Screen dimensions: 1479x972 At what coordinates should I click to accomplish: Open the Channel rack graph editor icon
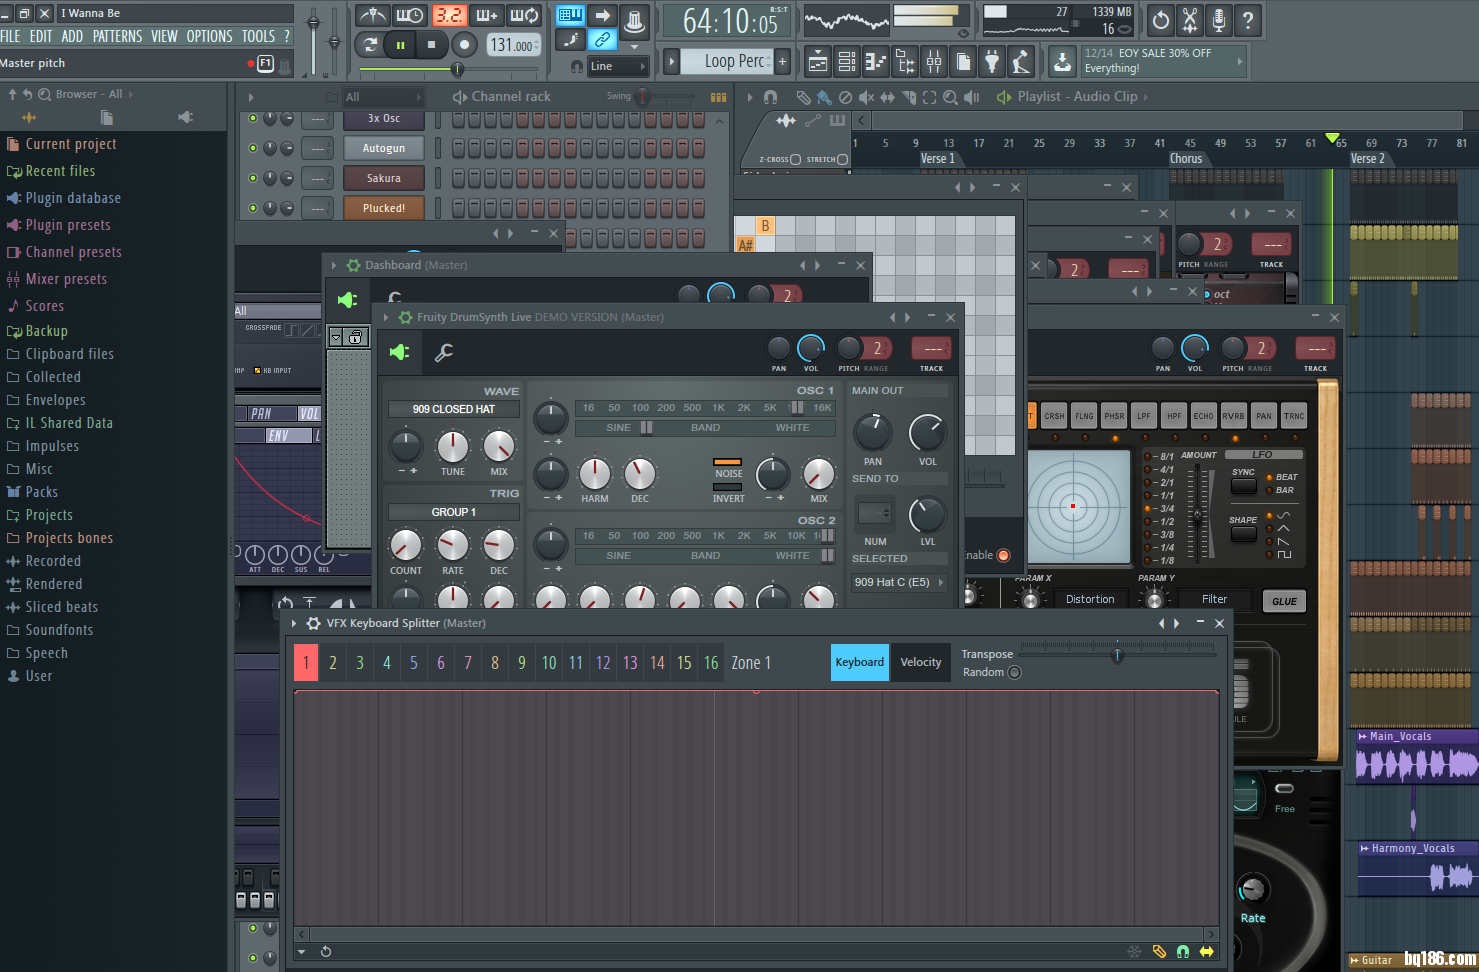point(718,97)
